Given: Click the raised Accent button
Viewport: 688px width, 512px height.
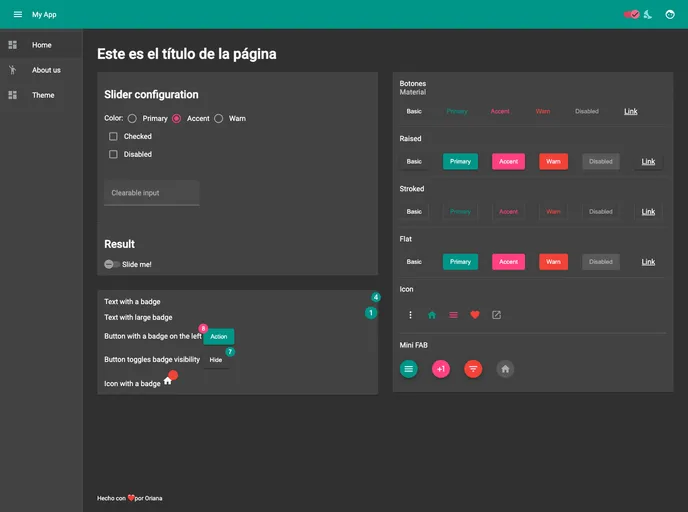Looking at the screenshot, I should click(x=508, y=161).
